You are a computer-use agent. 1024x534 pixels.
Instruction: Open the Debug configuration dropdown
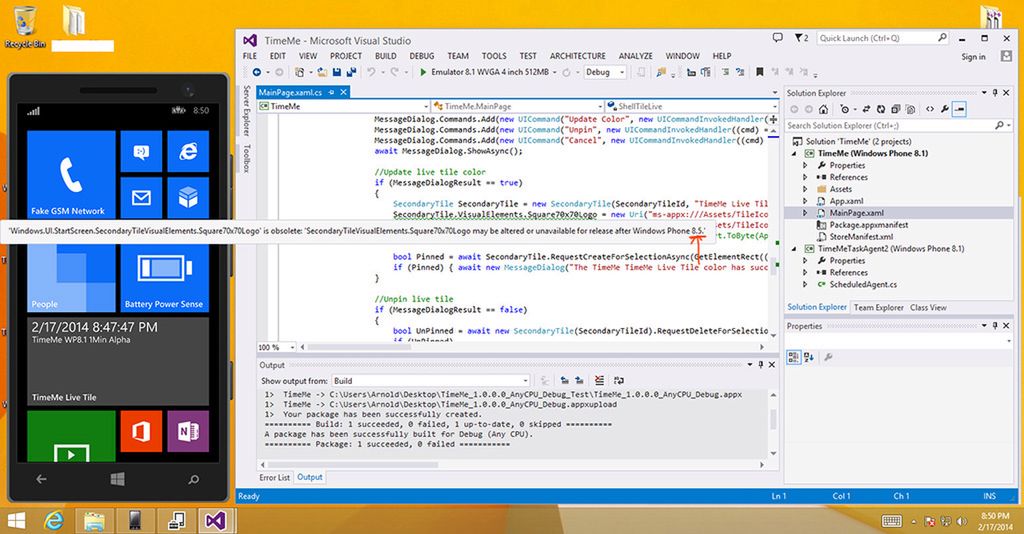pyautogui.click(x=604, y=73)
